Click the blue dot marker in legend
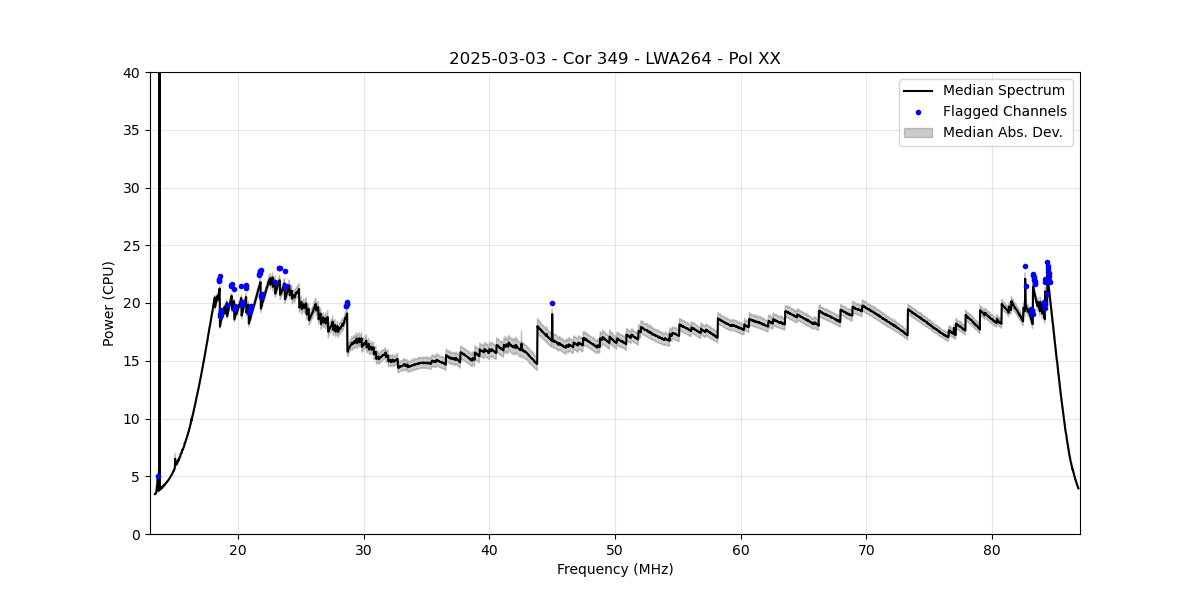Screen dimensions: 1200x600 918,112
